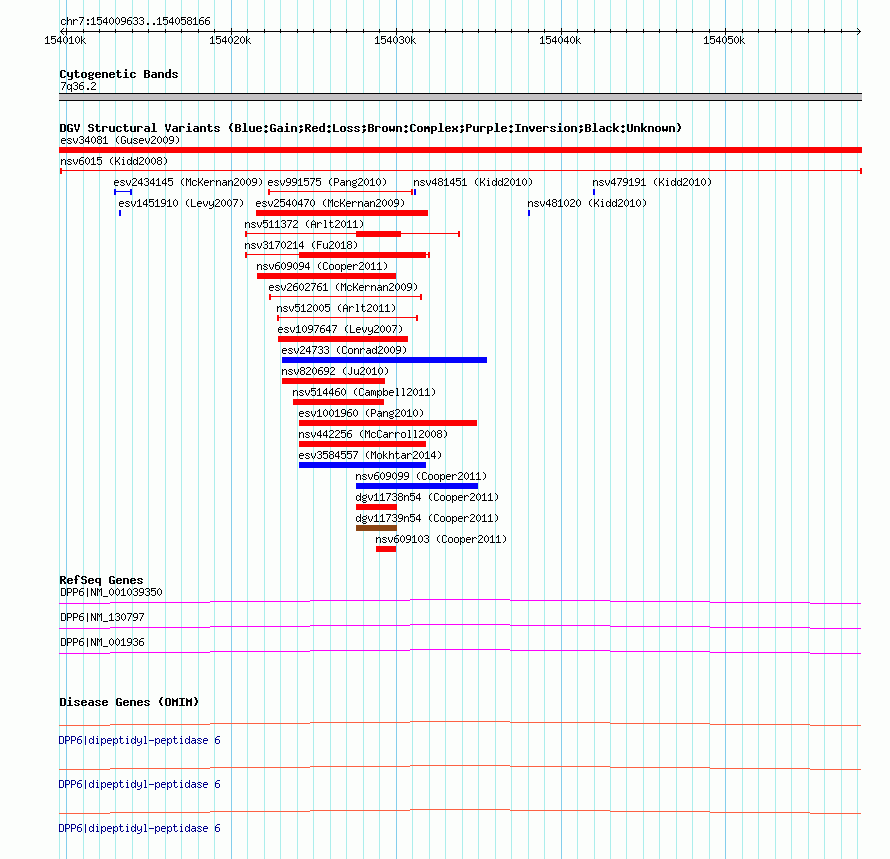Click the brown dgv11739n54 complex bar

[376, 528]
